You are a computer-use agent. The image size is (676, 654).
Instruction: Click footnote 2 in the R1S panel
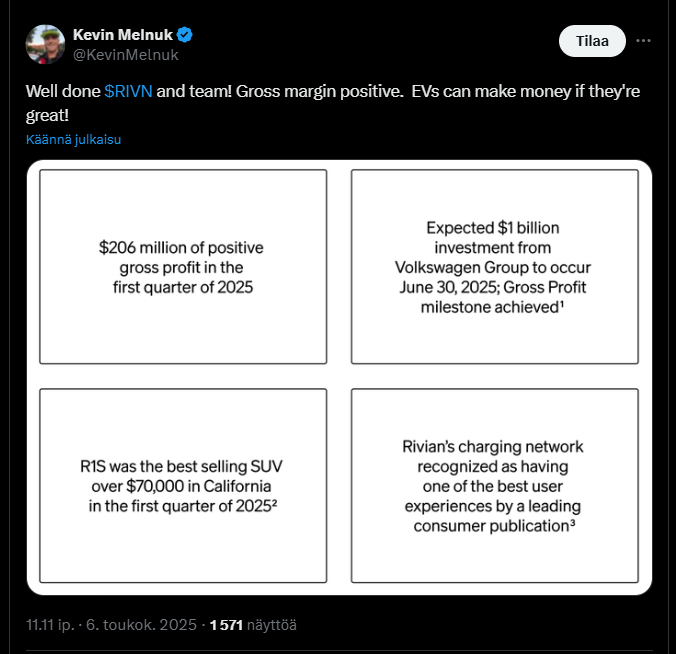pos(274,504)
